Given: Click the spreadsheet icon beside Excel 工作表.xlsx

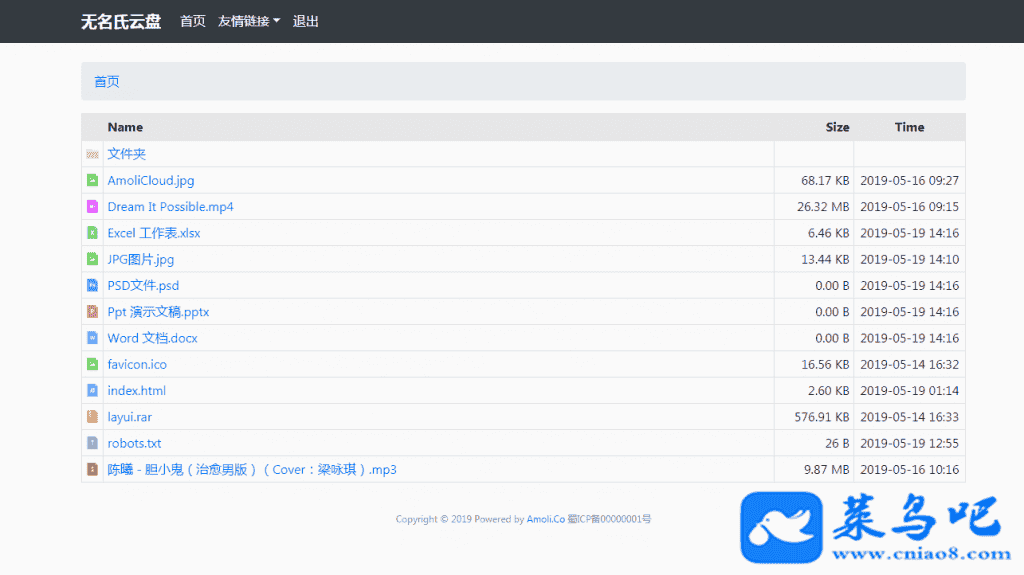Looking at the screenshot, I should (x=92, y=233).
